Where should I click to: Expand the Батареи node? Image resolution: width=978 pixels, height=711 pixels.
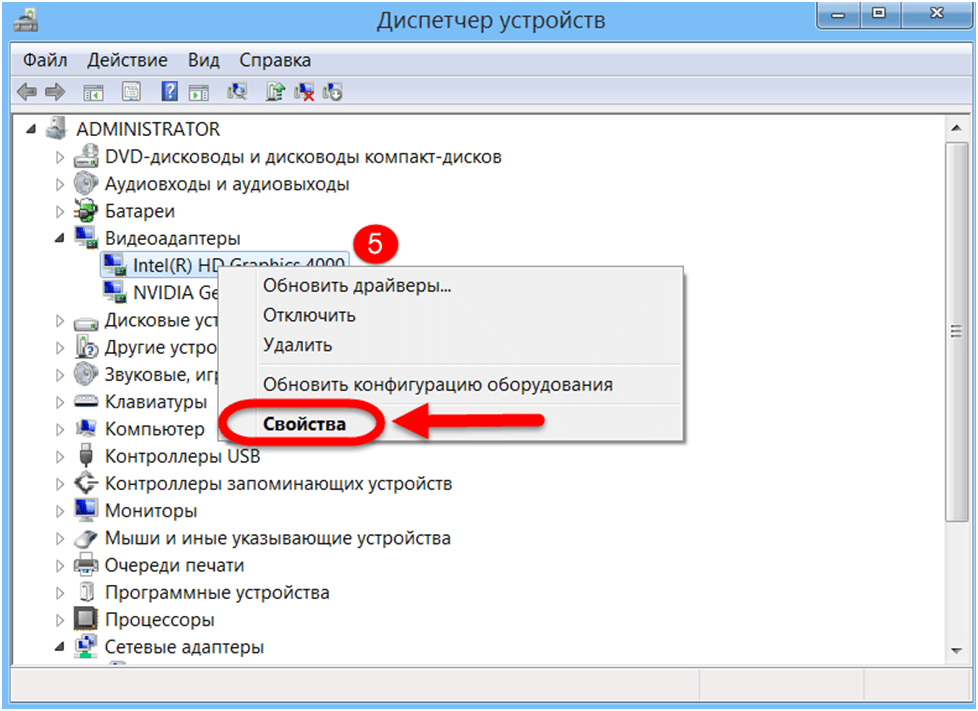click(60, 211)
